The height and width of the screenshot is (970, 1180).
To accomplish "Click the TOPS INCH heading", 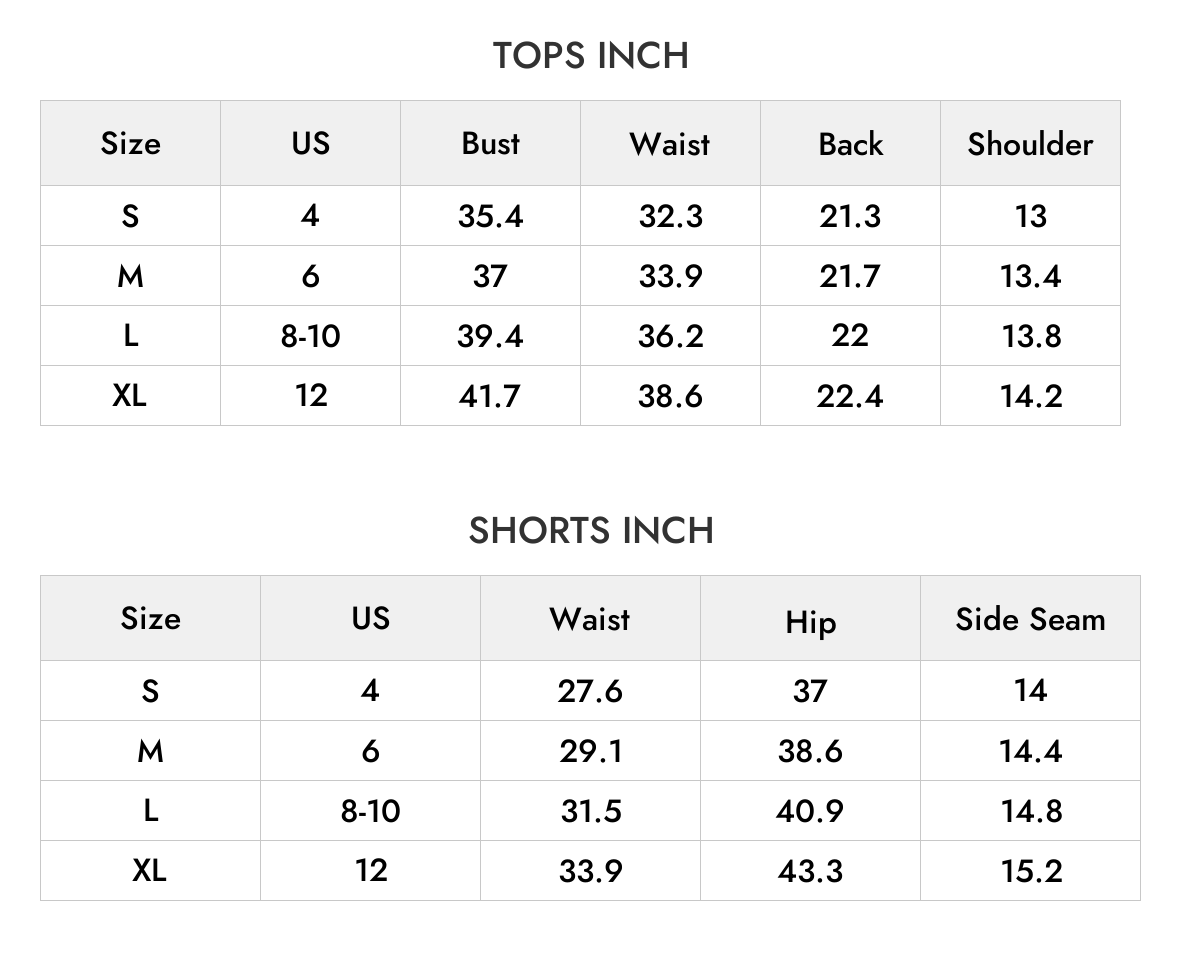I will (x=591, y=56).
